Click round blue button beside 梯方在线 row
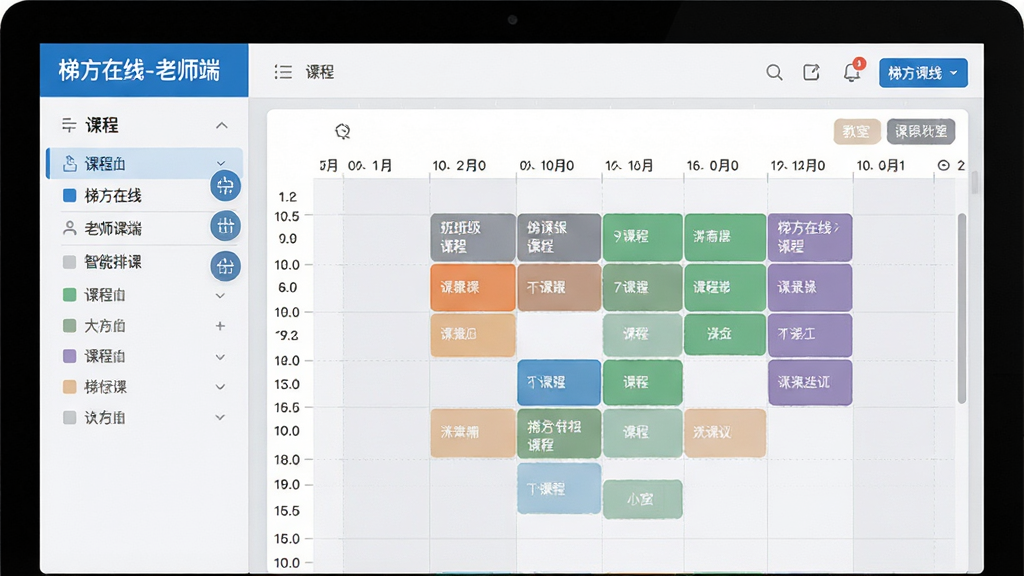Screen dimensions: 1024x576 225,186
